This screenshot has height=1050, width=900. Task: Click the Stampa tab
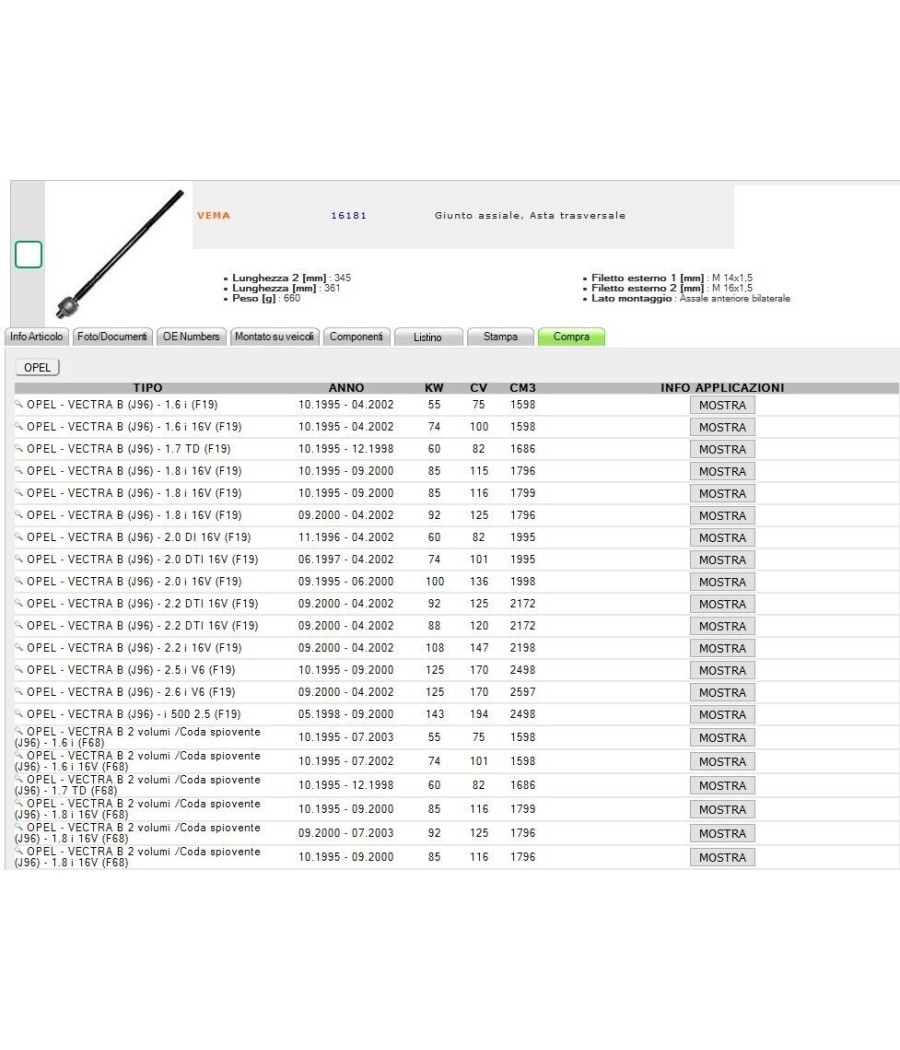(500, 336)
